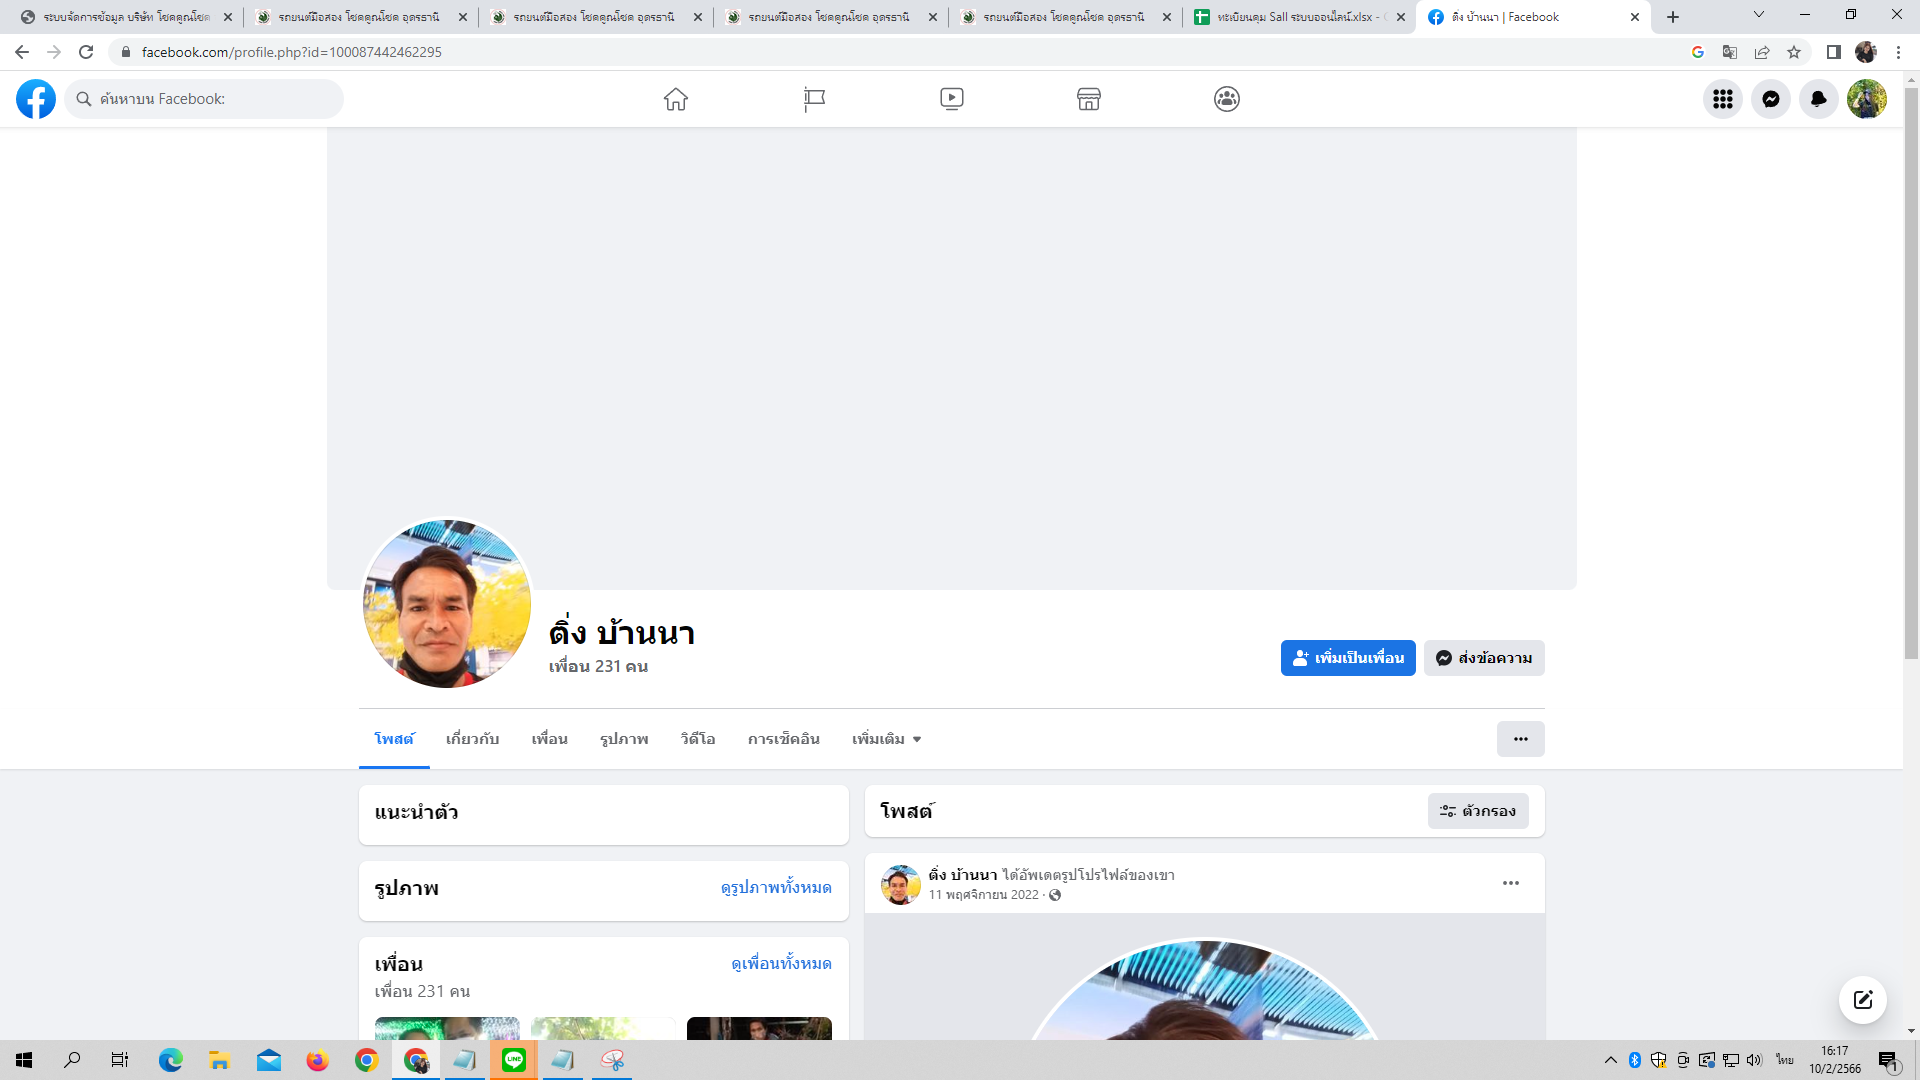Open the notifications bell icon
Viewport: 1920px width, 1080px height.
point(1819,99)
